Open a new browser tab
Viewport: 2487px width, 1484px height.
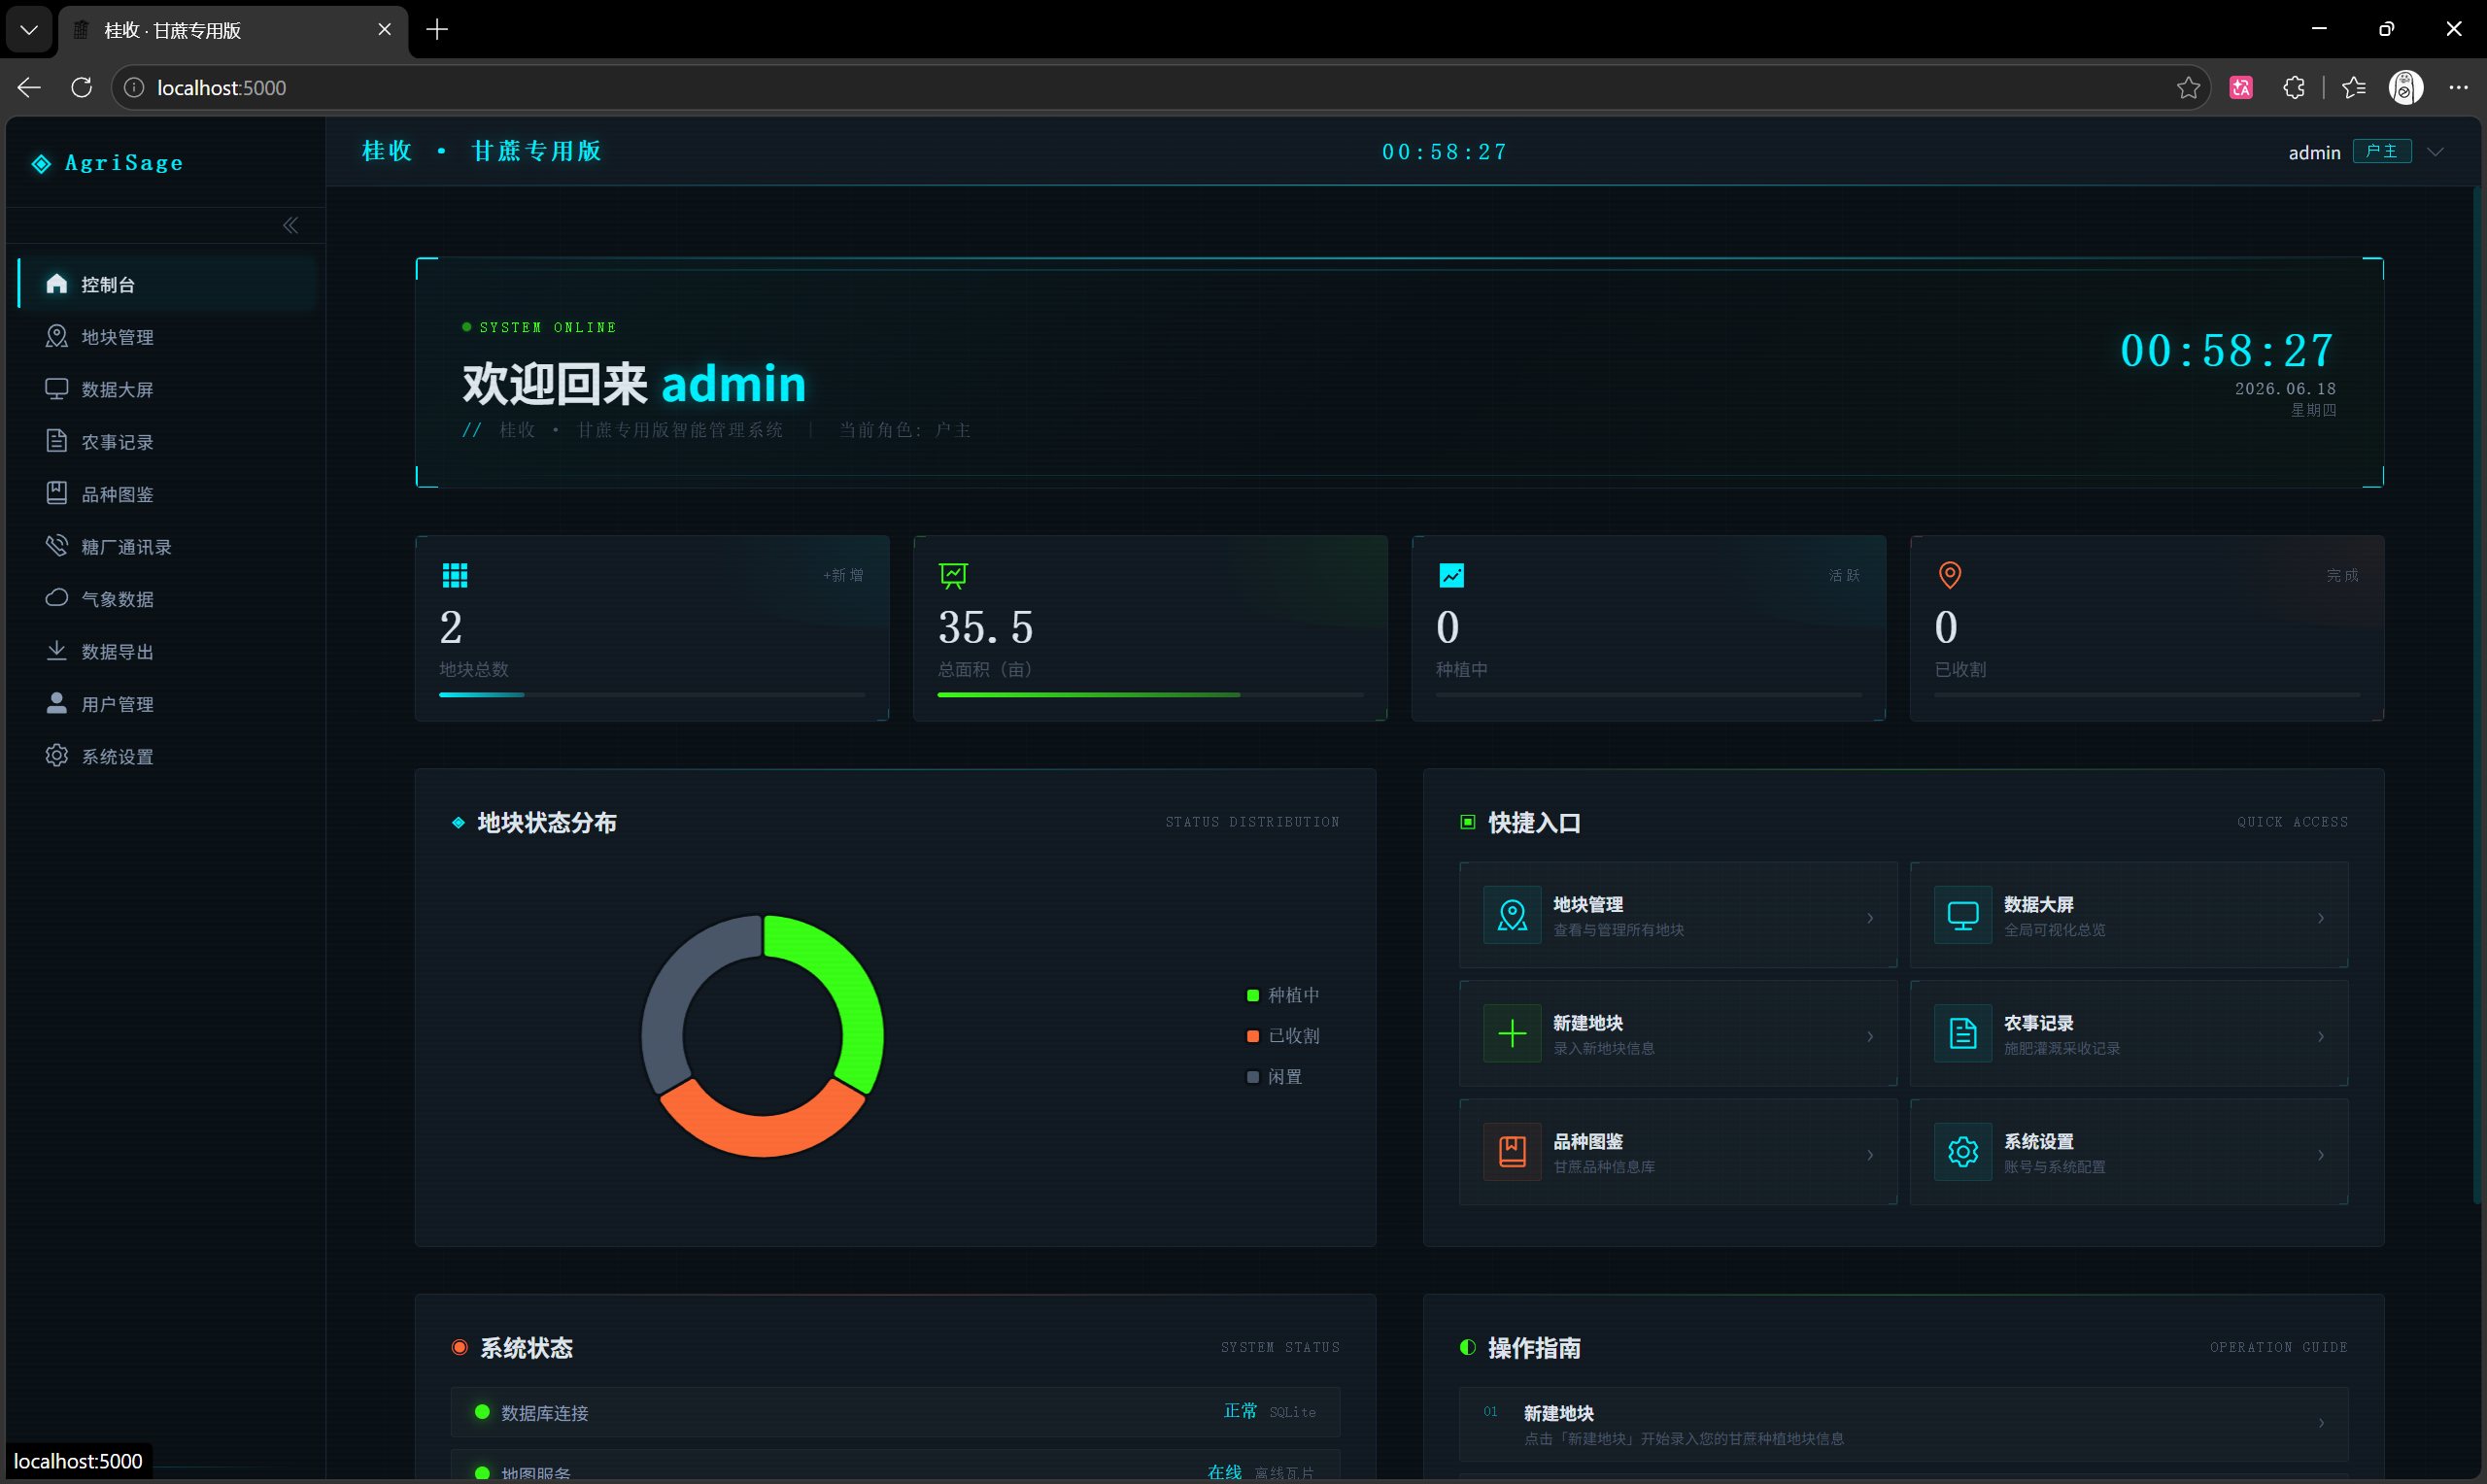click(x=437, y=30)
